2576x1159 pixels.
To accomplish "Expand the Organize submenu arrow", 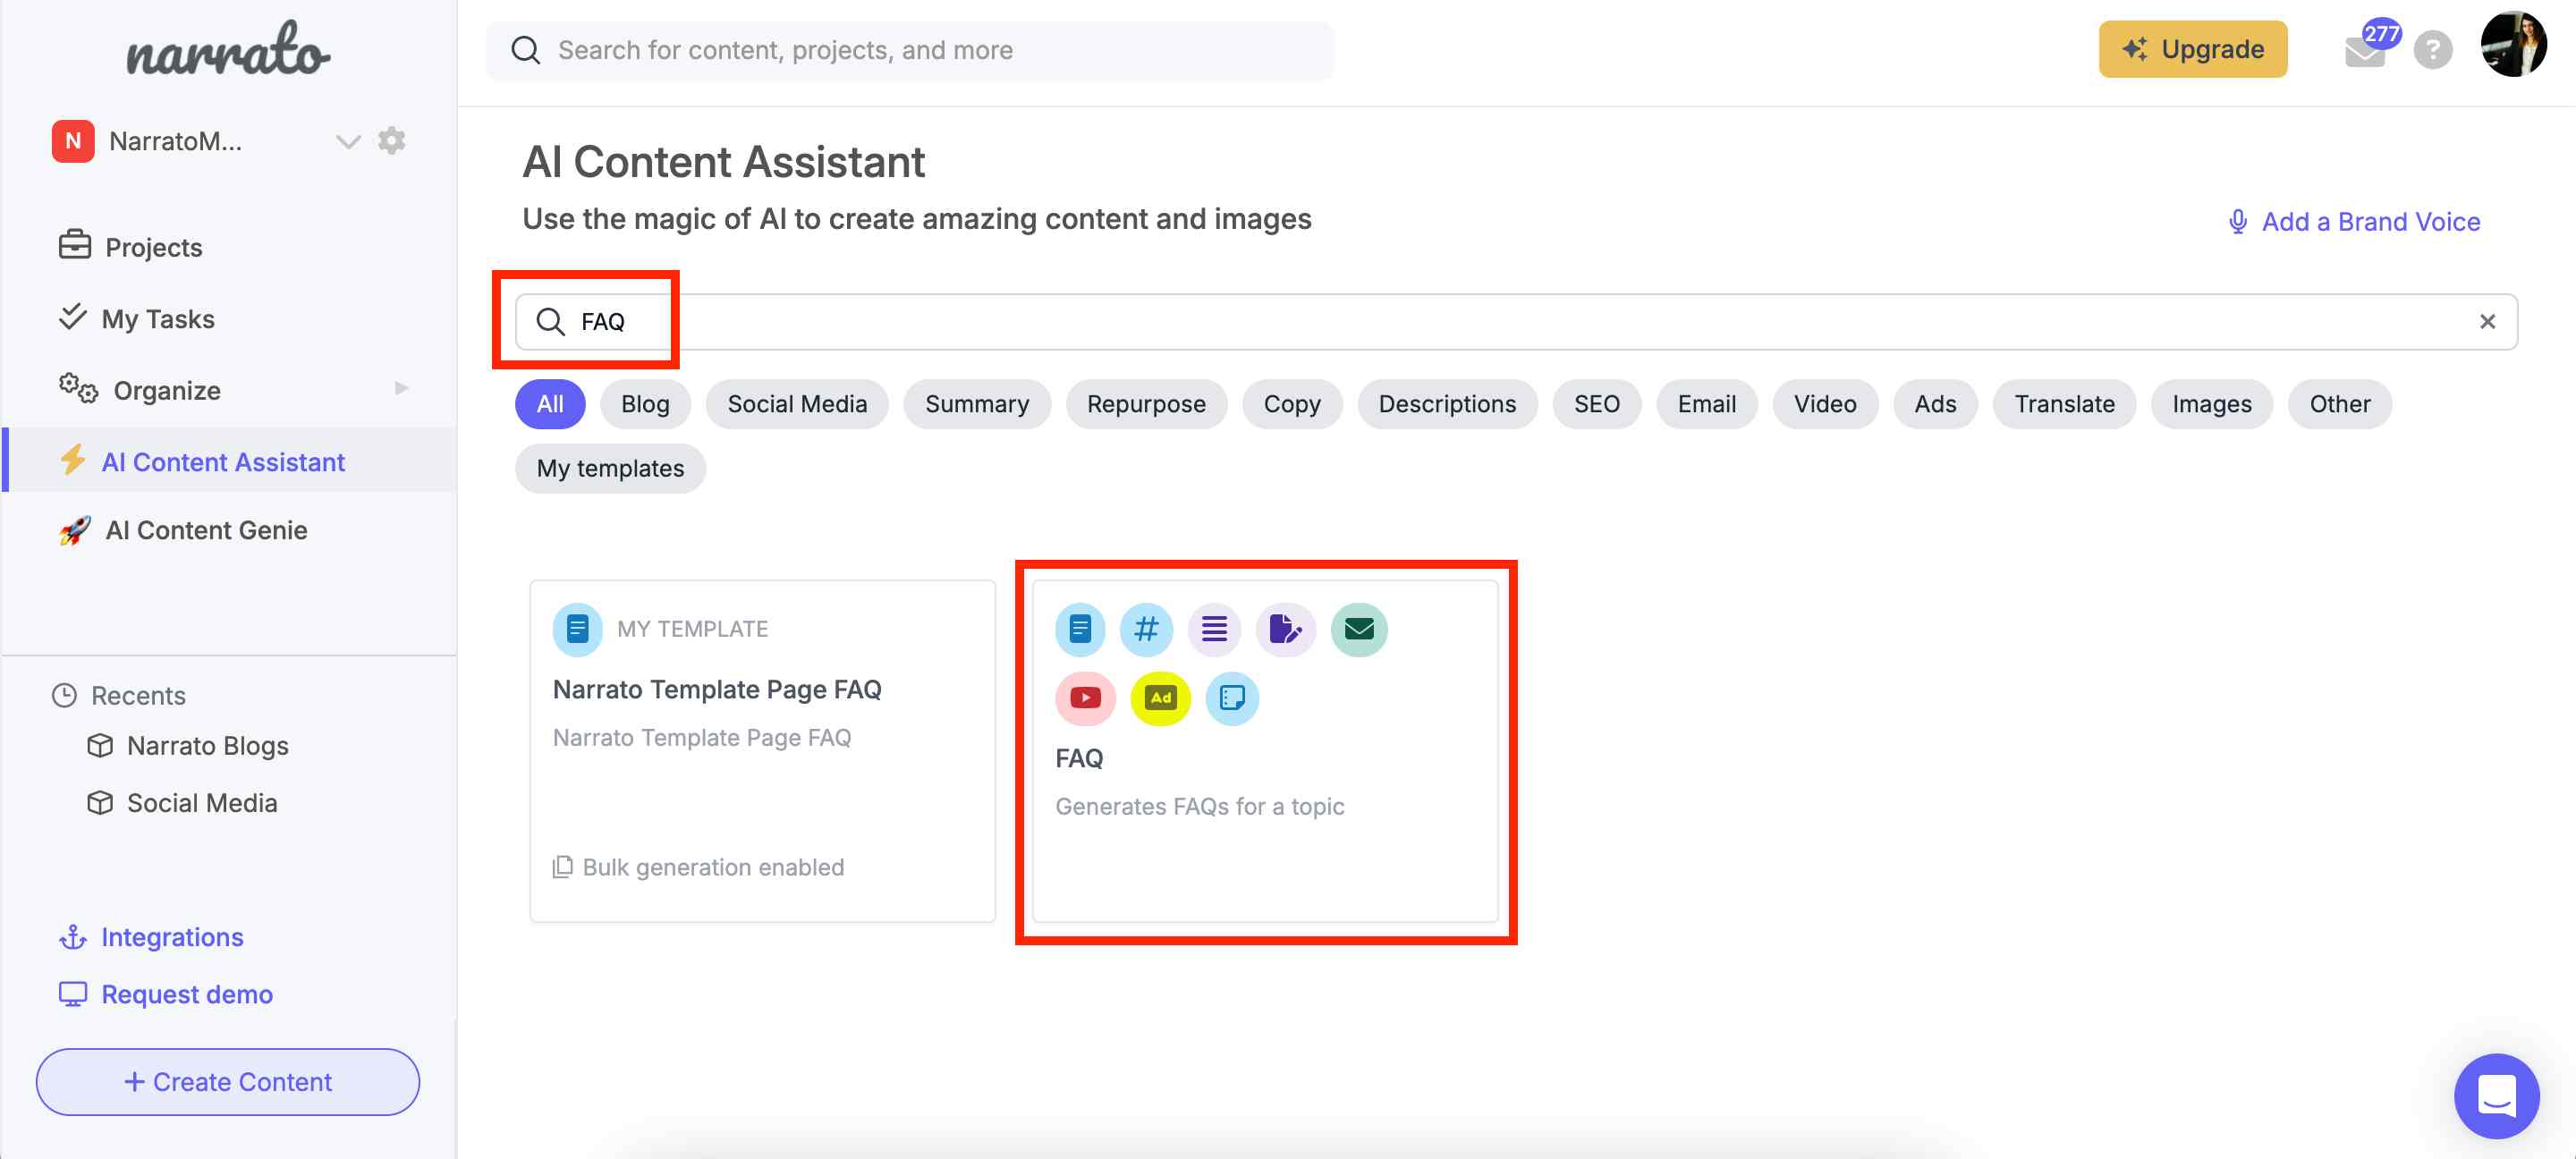I will 402,389.
